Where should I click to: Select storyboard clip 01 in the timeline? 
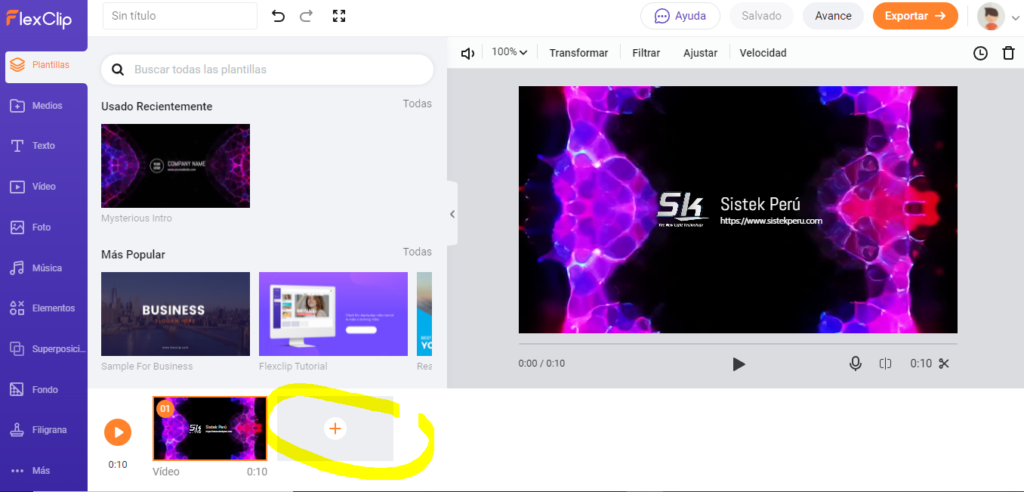click(x=210, y=429)
